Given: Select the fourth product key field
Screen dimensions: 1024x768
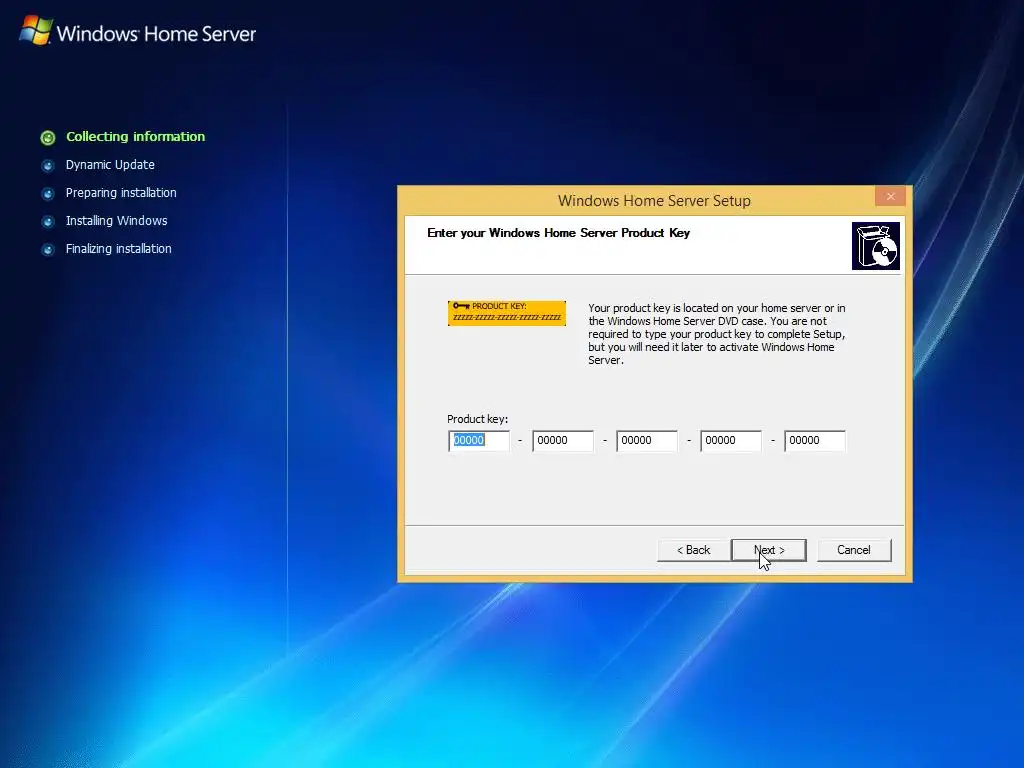Looking at the screenshot, I should (x=731, y=440).
